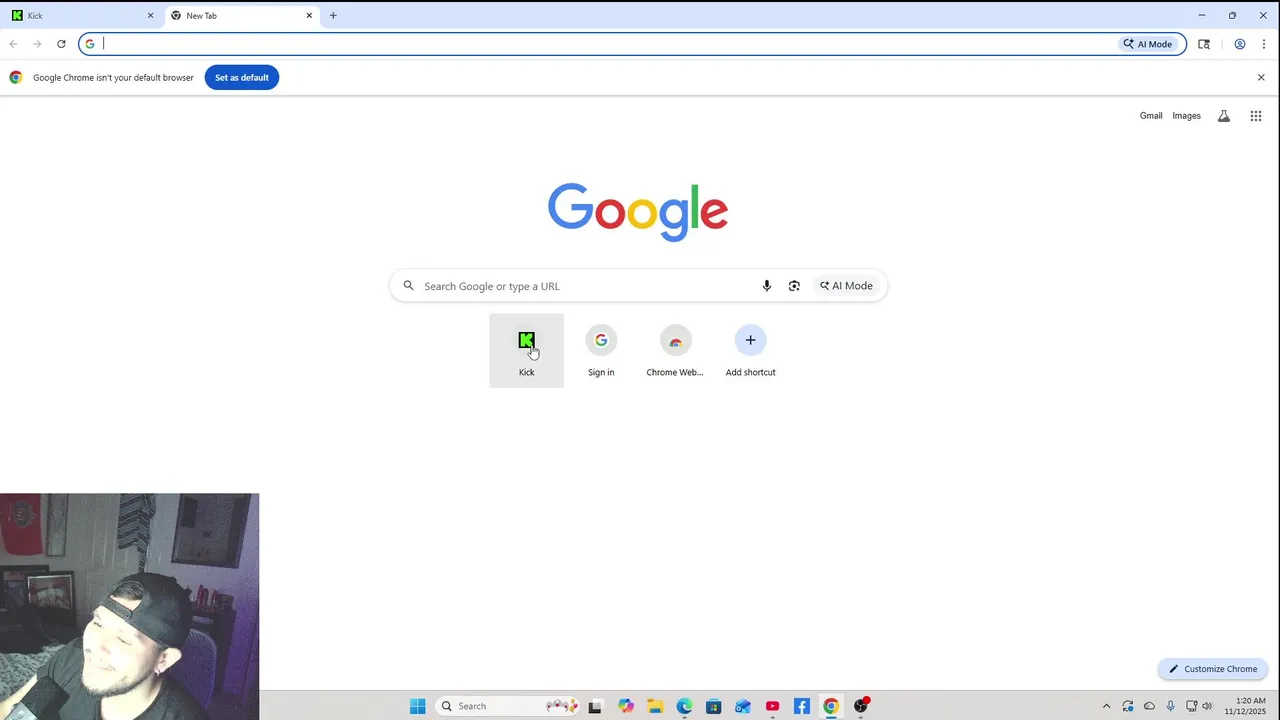The width and height of the screenshot is (1280, 720).
Task: Click the Chrome taskbar icon
Action: tap(830, 706)
